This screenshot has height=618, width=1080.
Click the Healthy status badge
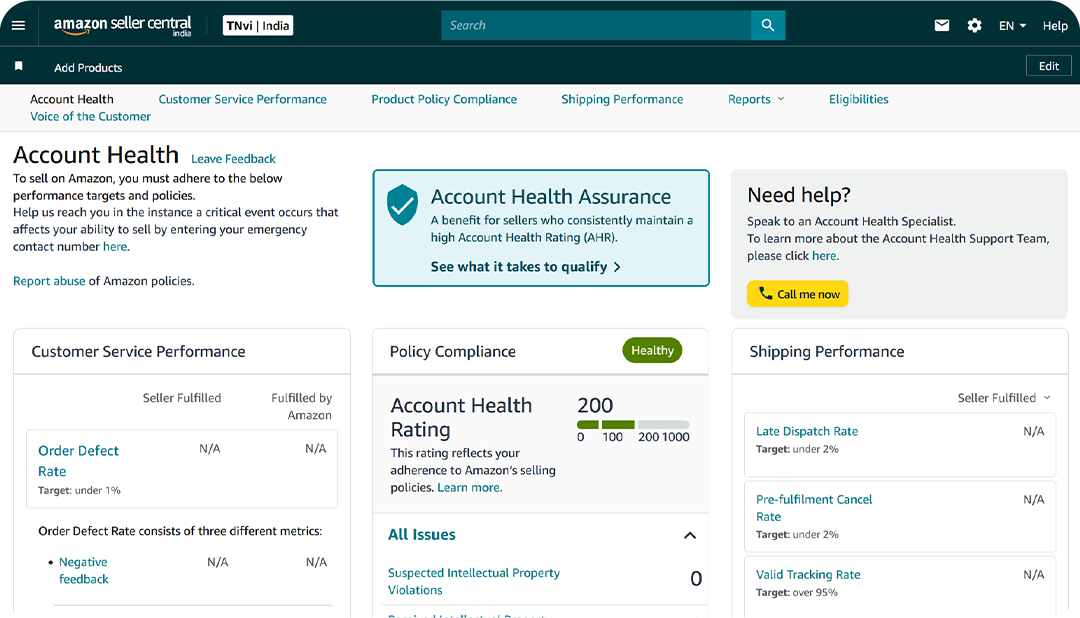click(x=652, y=350)
